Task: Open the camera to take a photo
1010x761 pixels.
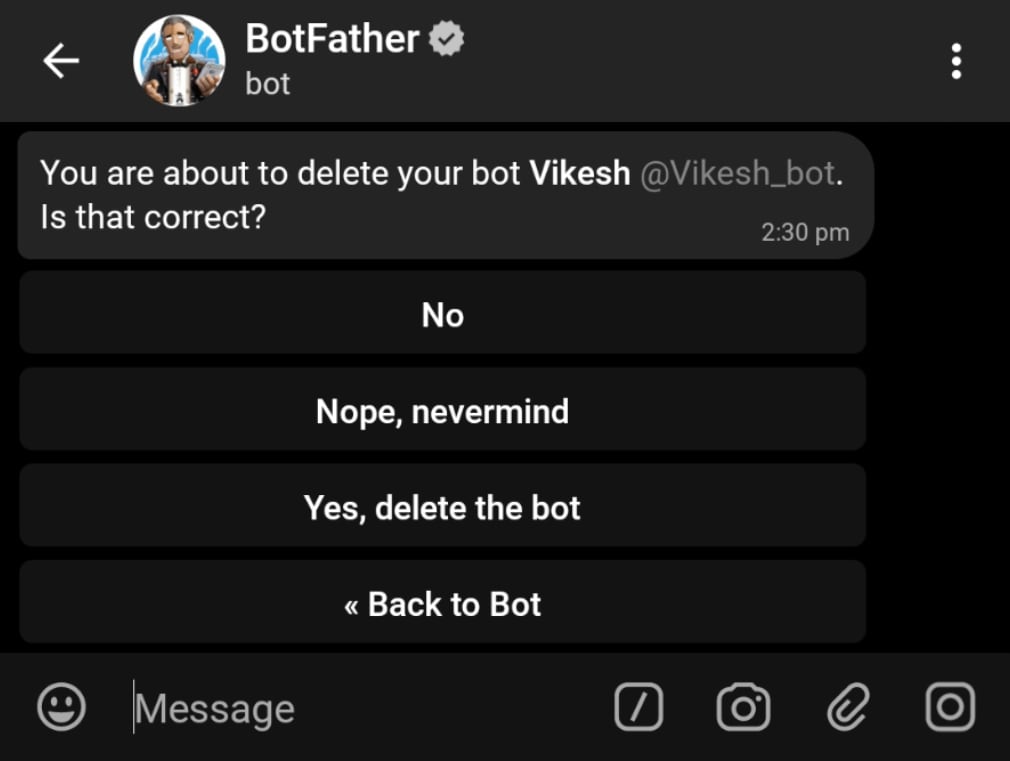Action: coord(744,707)
